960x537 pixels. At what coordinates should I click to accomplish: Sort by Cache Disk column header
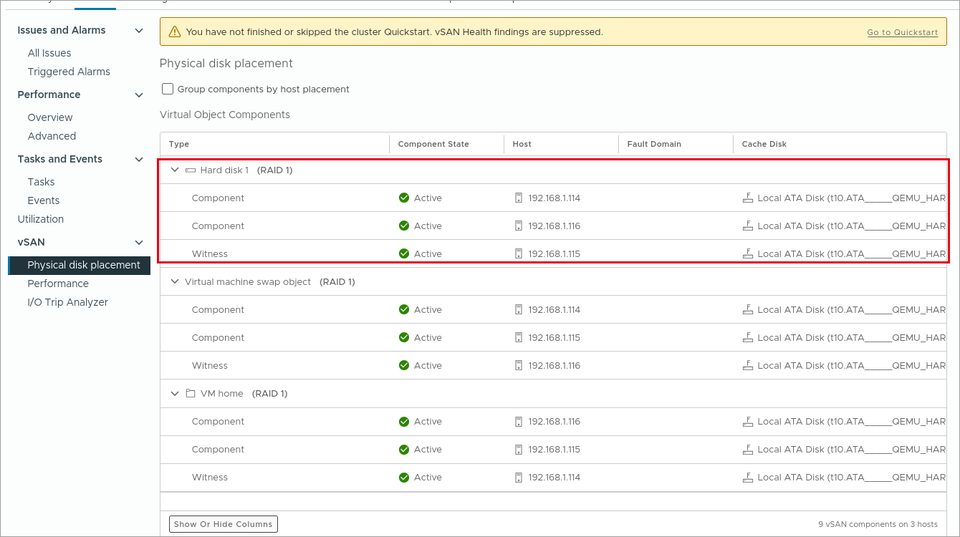click(764, 144)
